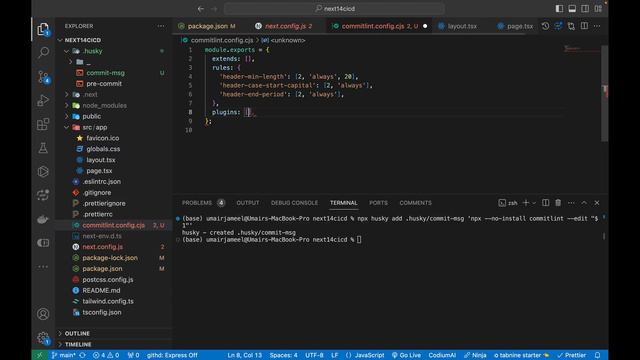The image size is (640, 360).
Task: Click Go Live in status bar
Action: tap(406, 355)
